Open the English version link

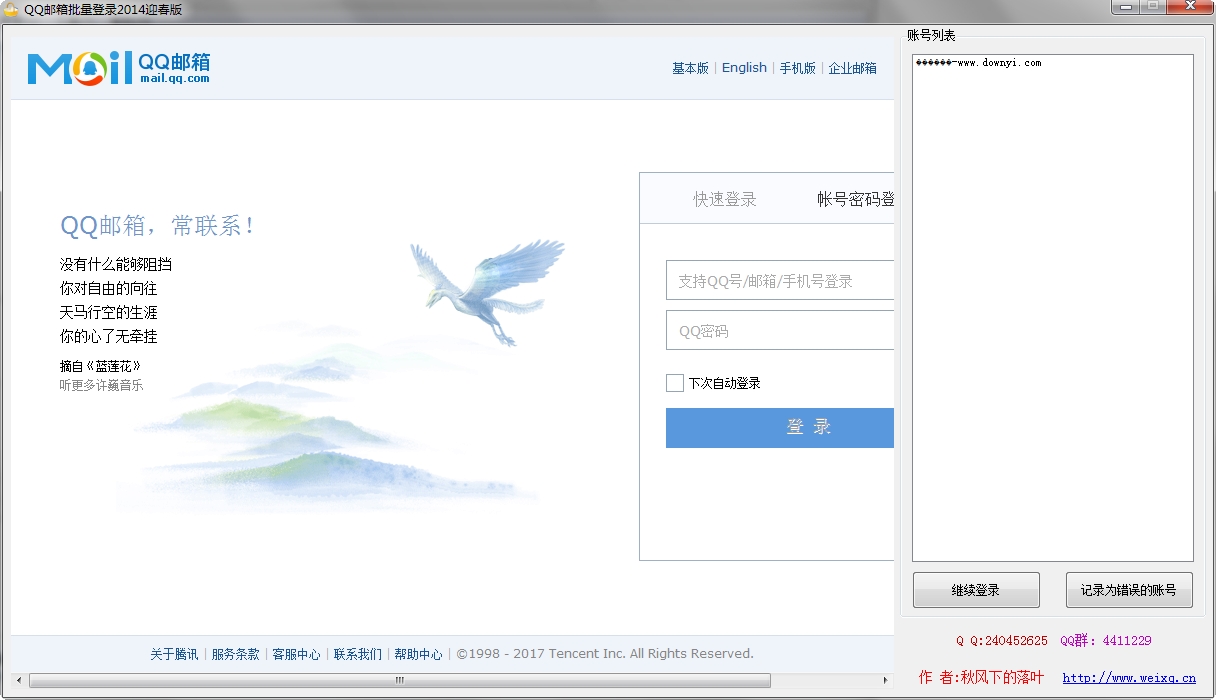tap(744, 67)
